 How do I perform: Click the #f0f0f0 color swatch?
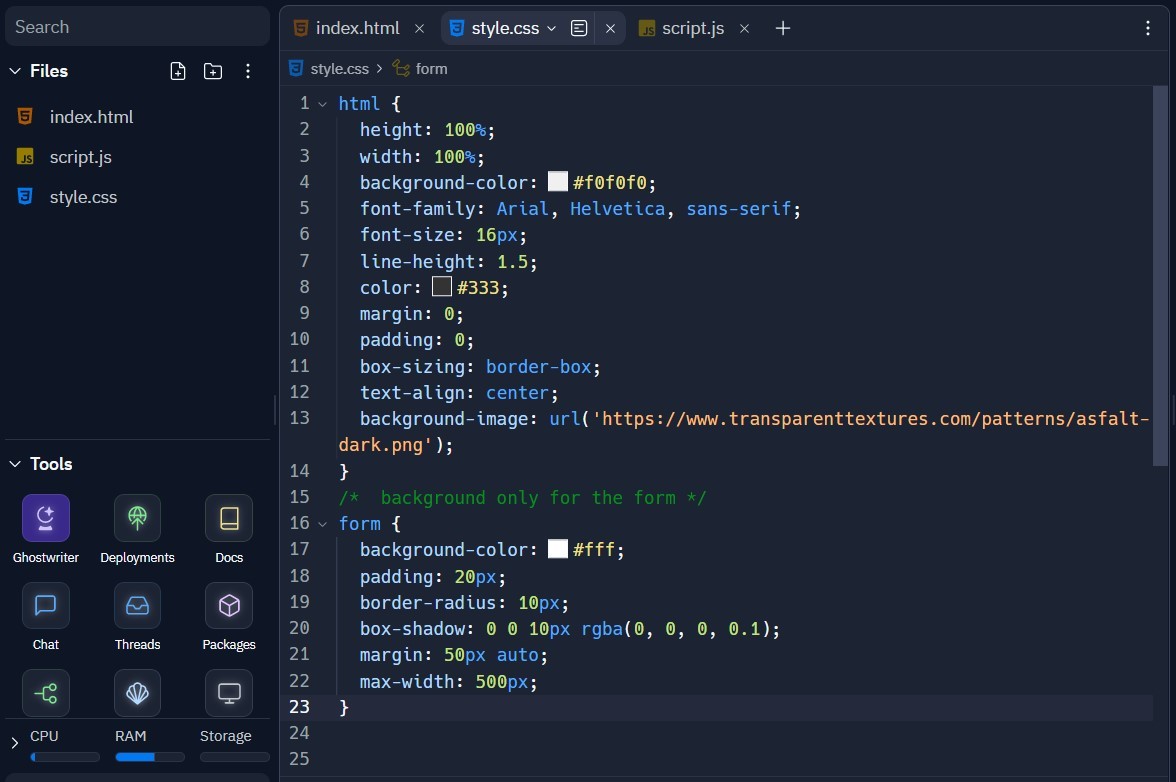[x=558, y=181]
